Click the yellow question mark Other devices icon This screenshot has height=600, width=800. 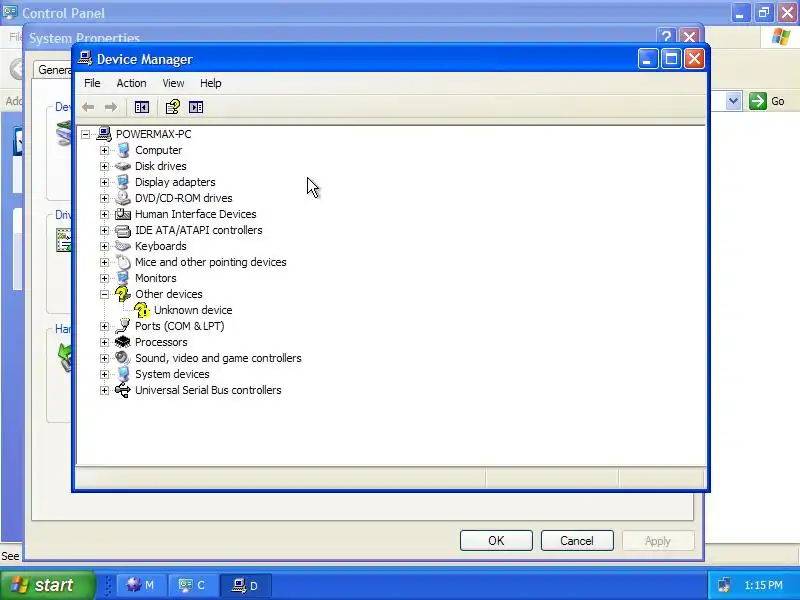pos(123,294)
